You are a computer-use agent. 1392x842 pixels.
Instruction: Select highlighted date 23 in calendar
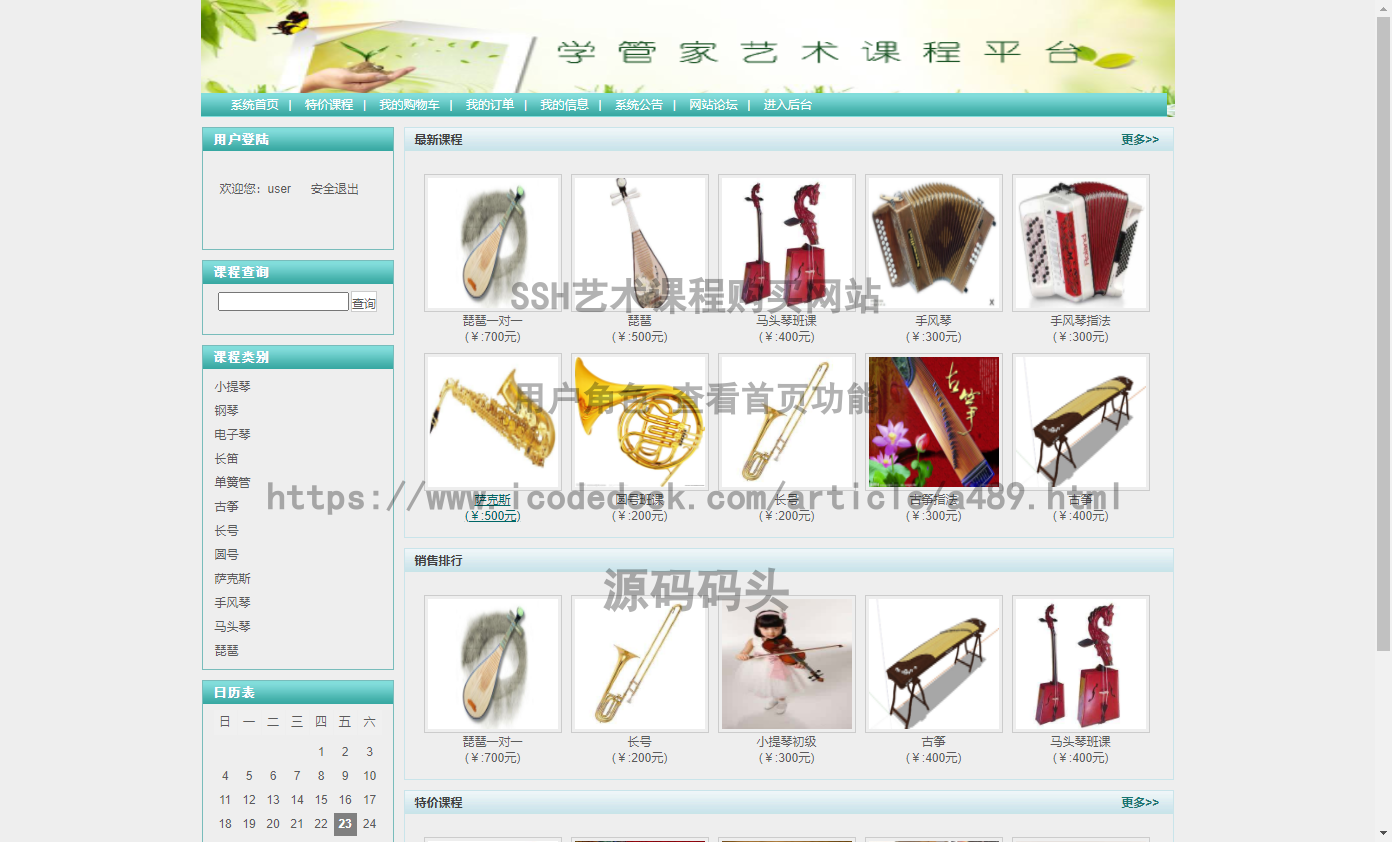[x=345, y=824]
